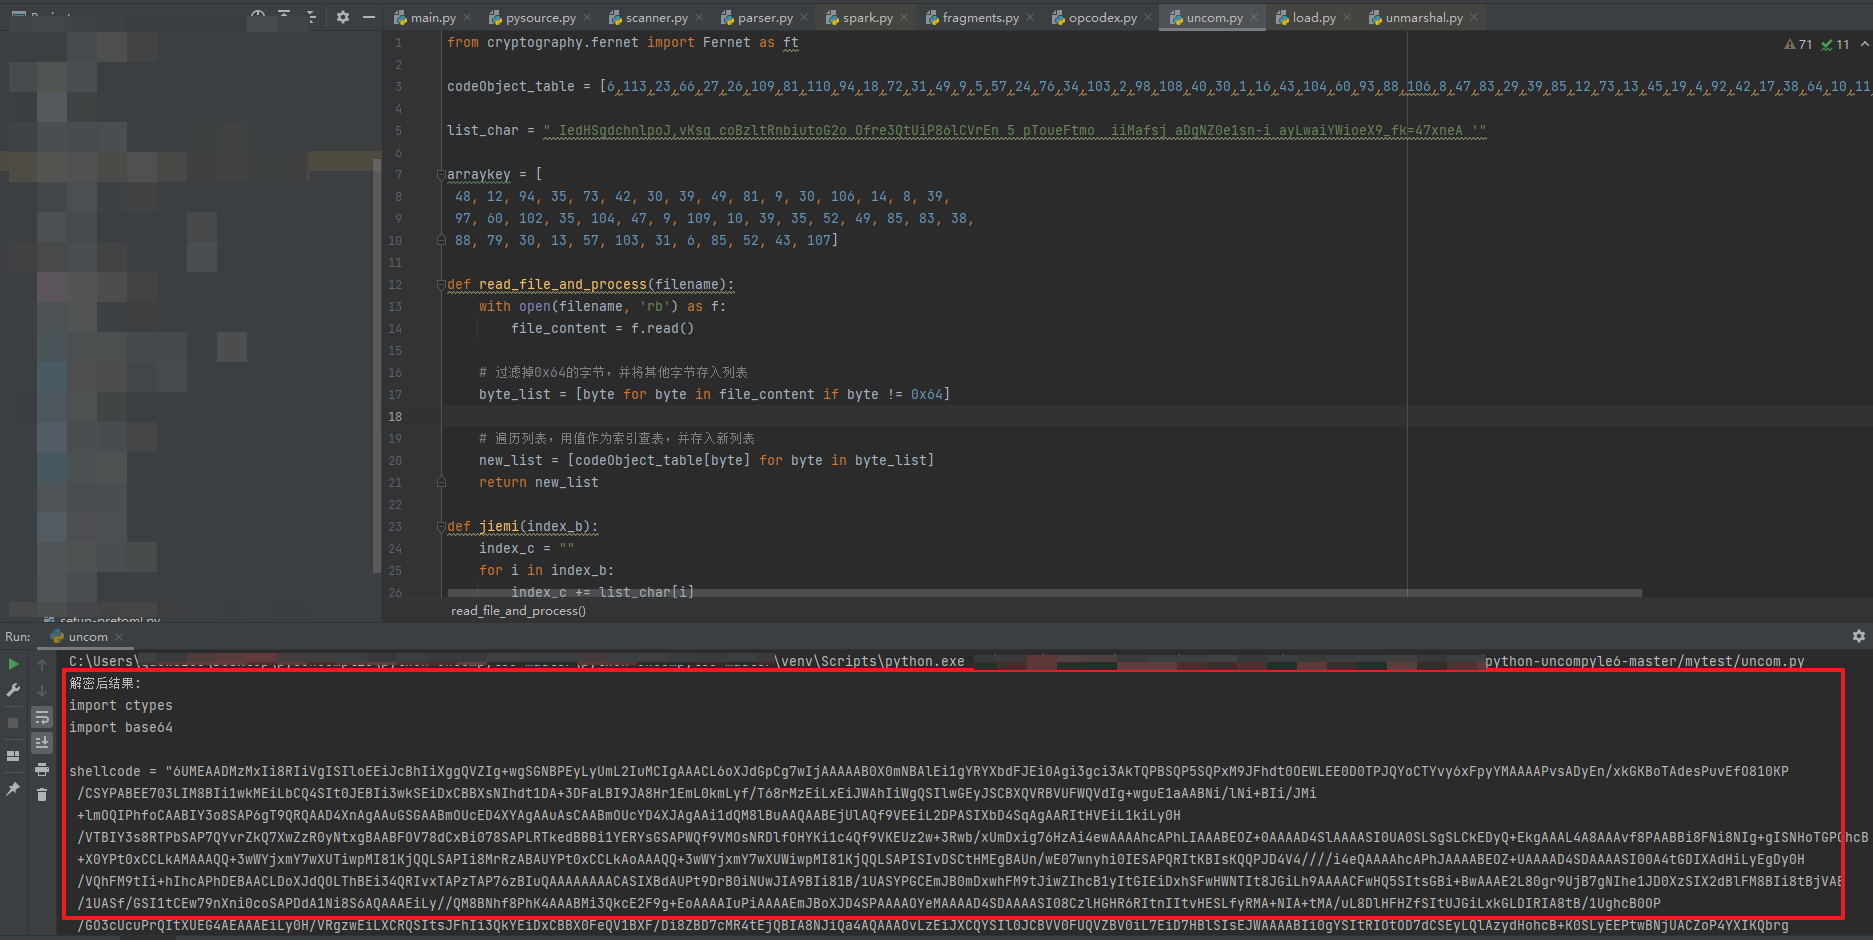The height and width of the screenshot is (940, 1873).
Task: Clear console output with trash icon
Action: [x=42, y=794]
